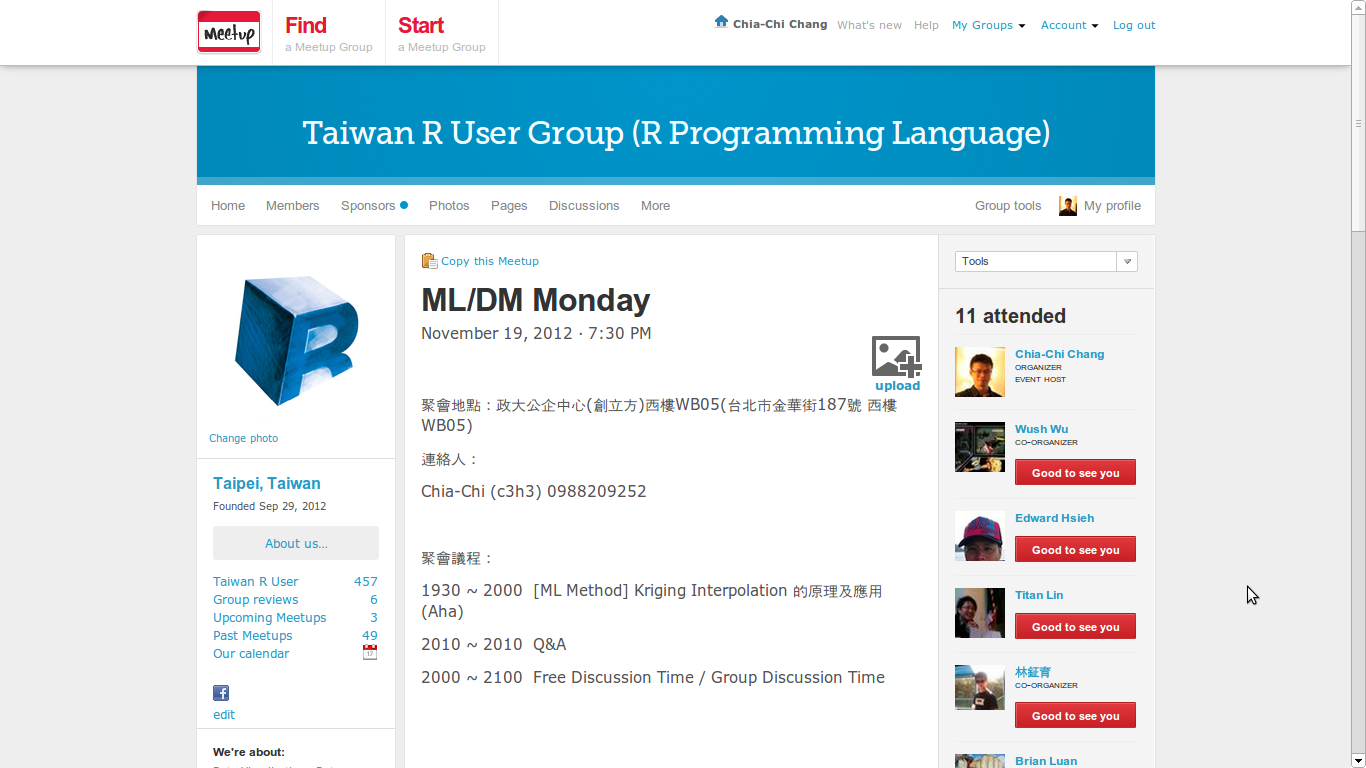Open the Discussions tab
Viewport: 1366px width, 768px height.
584,205
